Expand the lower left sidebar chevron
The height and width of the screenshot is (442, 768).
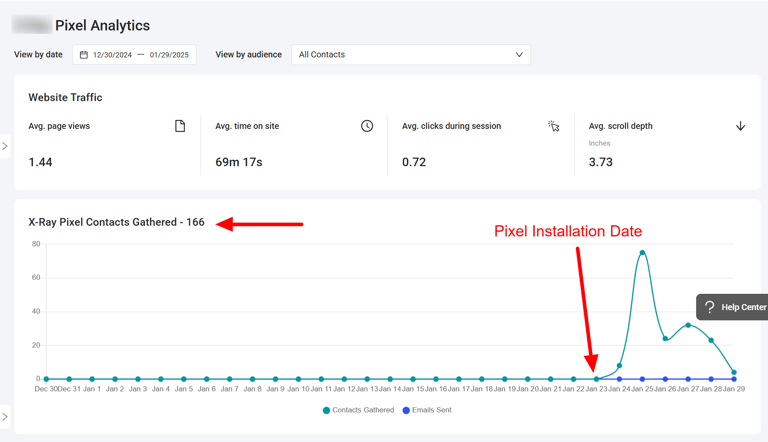[x=5, y=417]
